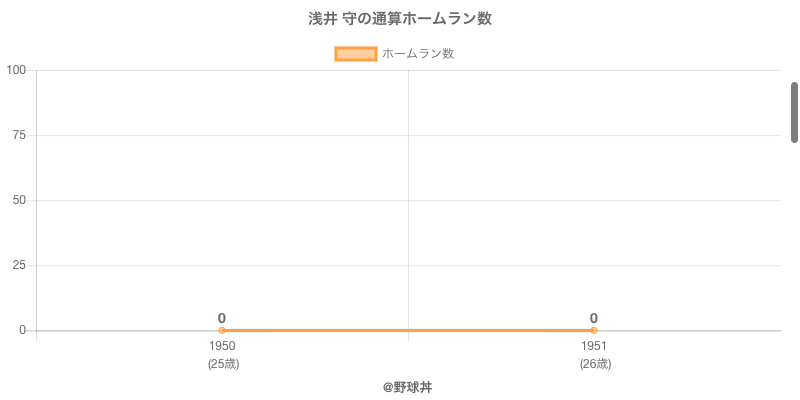Screen dimensions: 800x400
Task: Click the 50 y-axis tick label
Action: pyautogui.click(x=20, y=200)
